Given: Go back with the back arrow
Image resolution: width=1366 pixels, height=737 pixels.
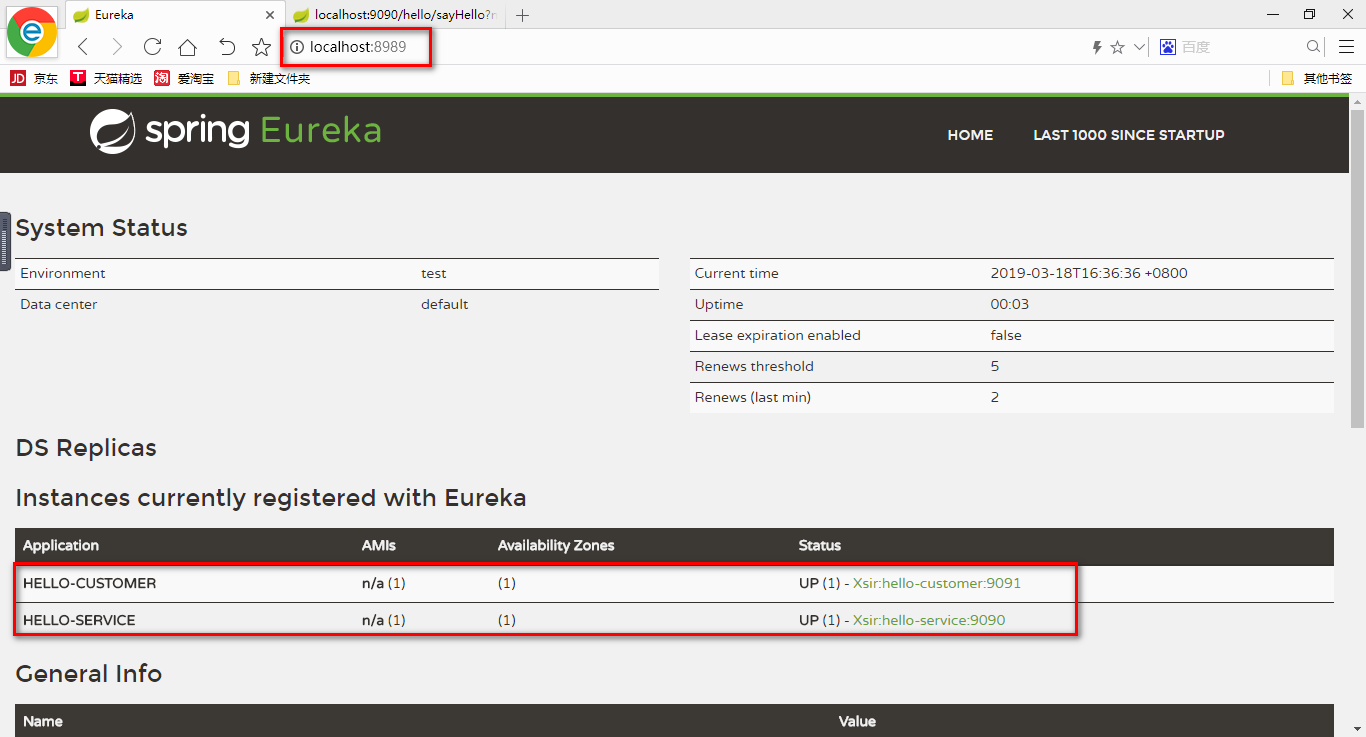Looking at the screenshot, I should coord(83,47).
